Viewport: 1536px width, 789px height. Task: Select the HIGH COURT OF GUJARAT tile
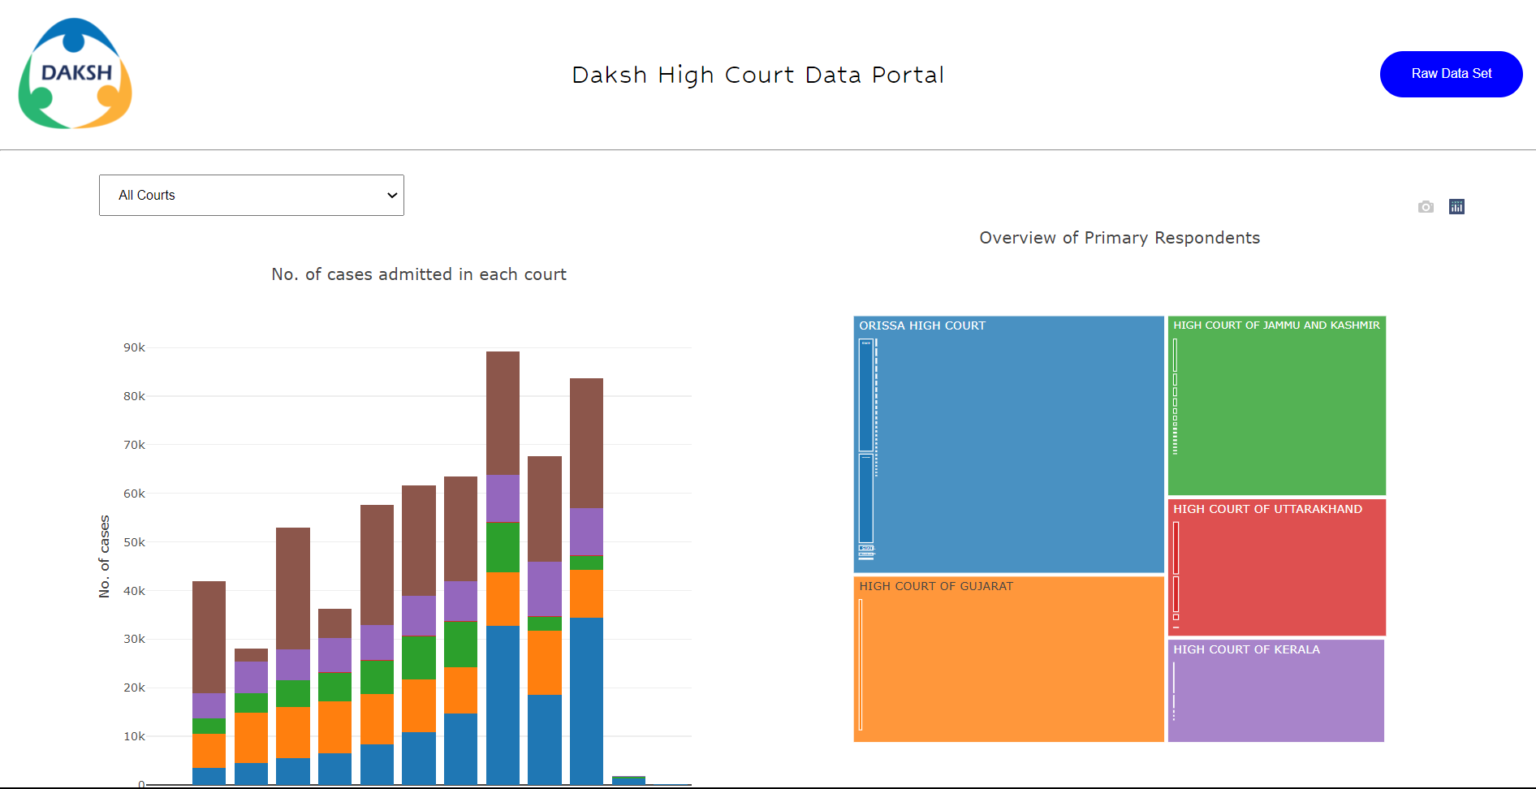tap(1009, 659)
